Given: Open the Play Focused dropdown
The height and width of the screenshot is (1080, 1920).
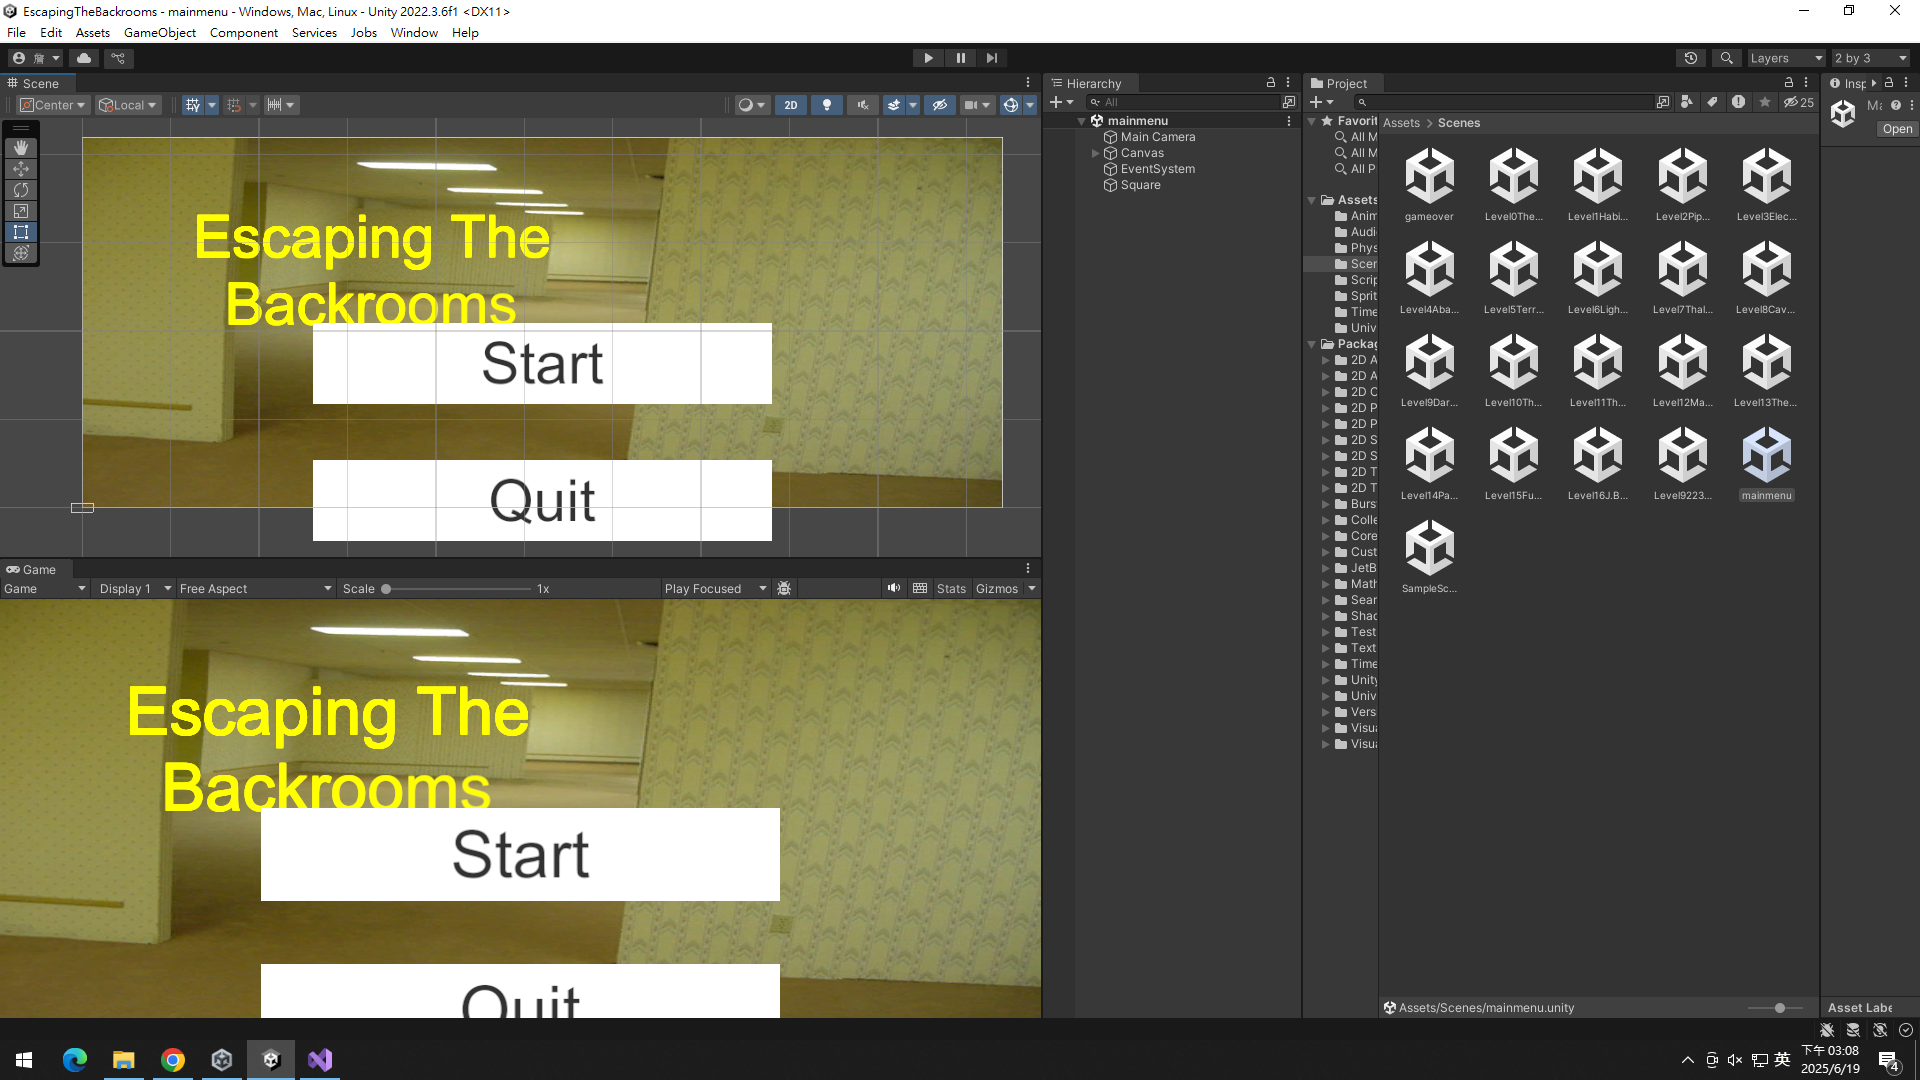Looking at the screenshot, I should pyautogui.click(x=715, y=588).
